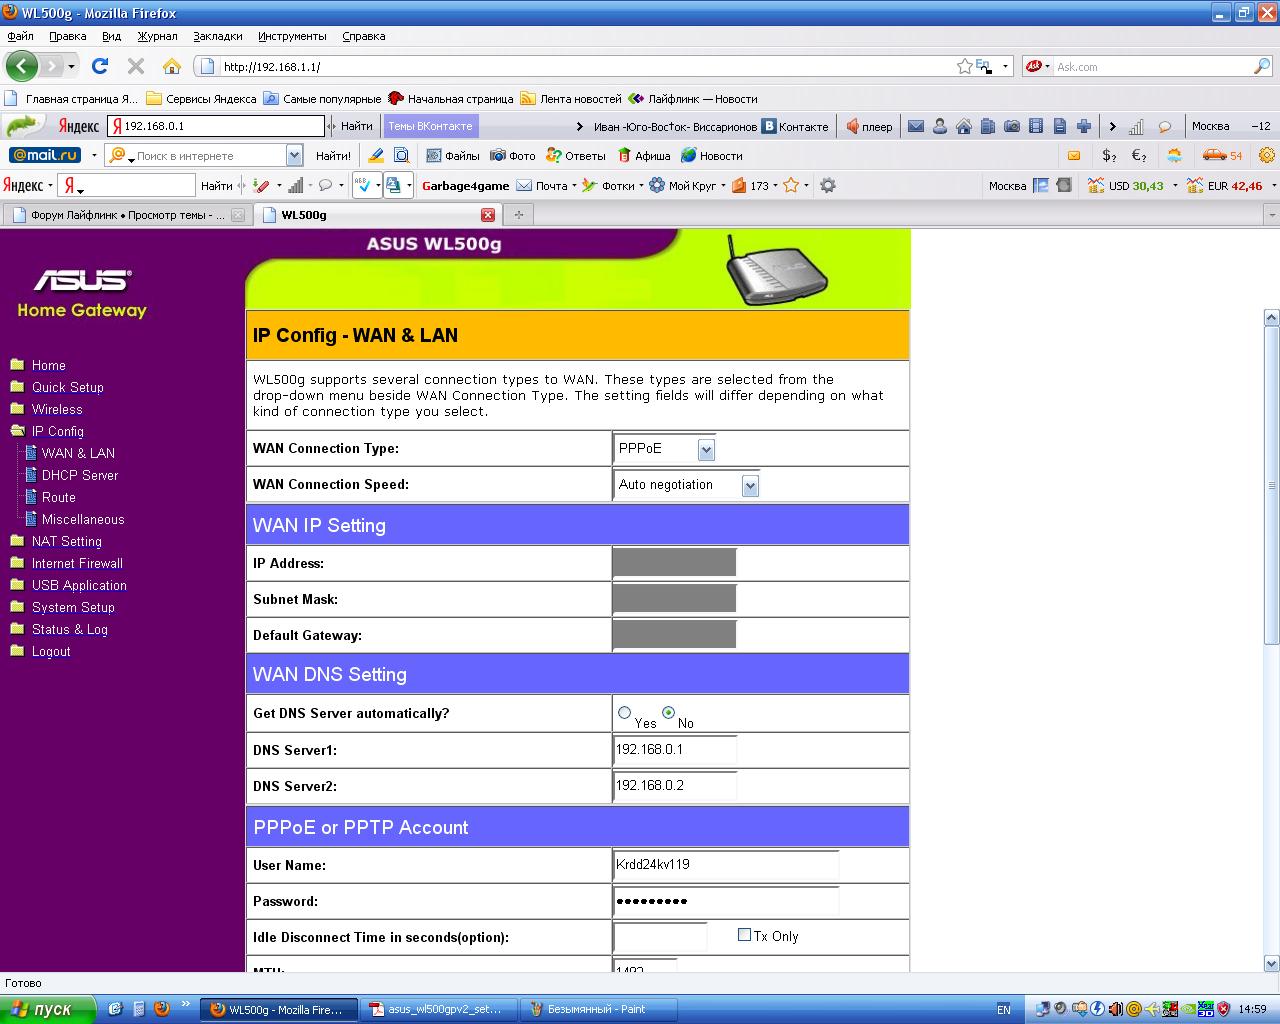The height and width of the screenshot is (1024, 1280).
Task: Click the euro exchange rate icon
Action: point(1139,155)
